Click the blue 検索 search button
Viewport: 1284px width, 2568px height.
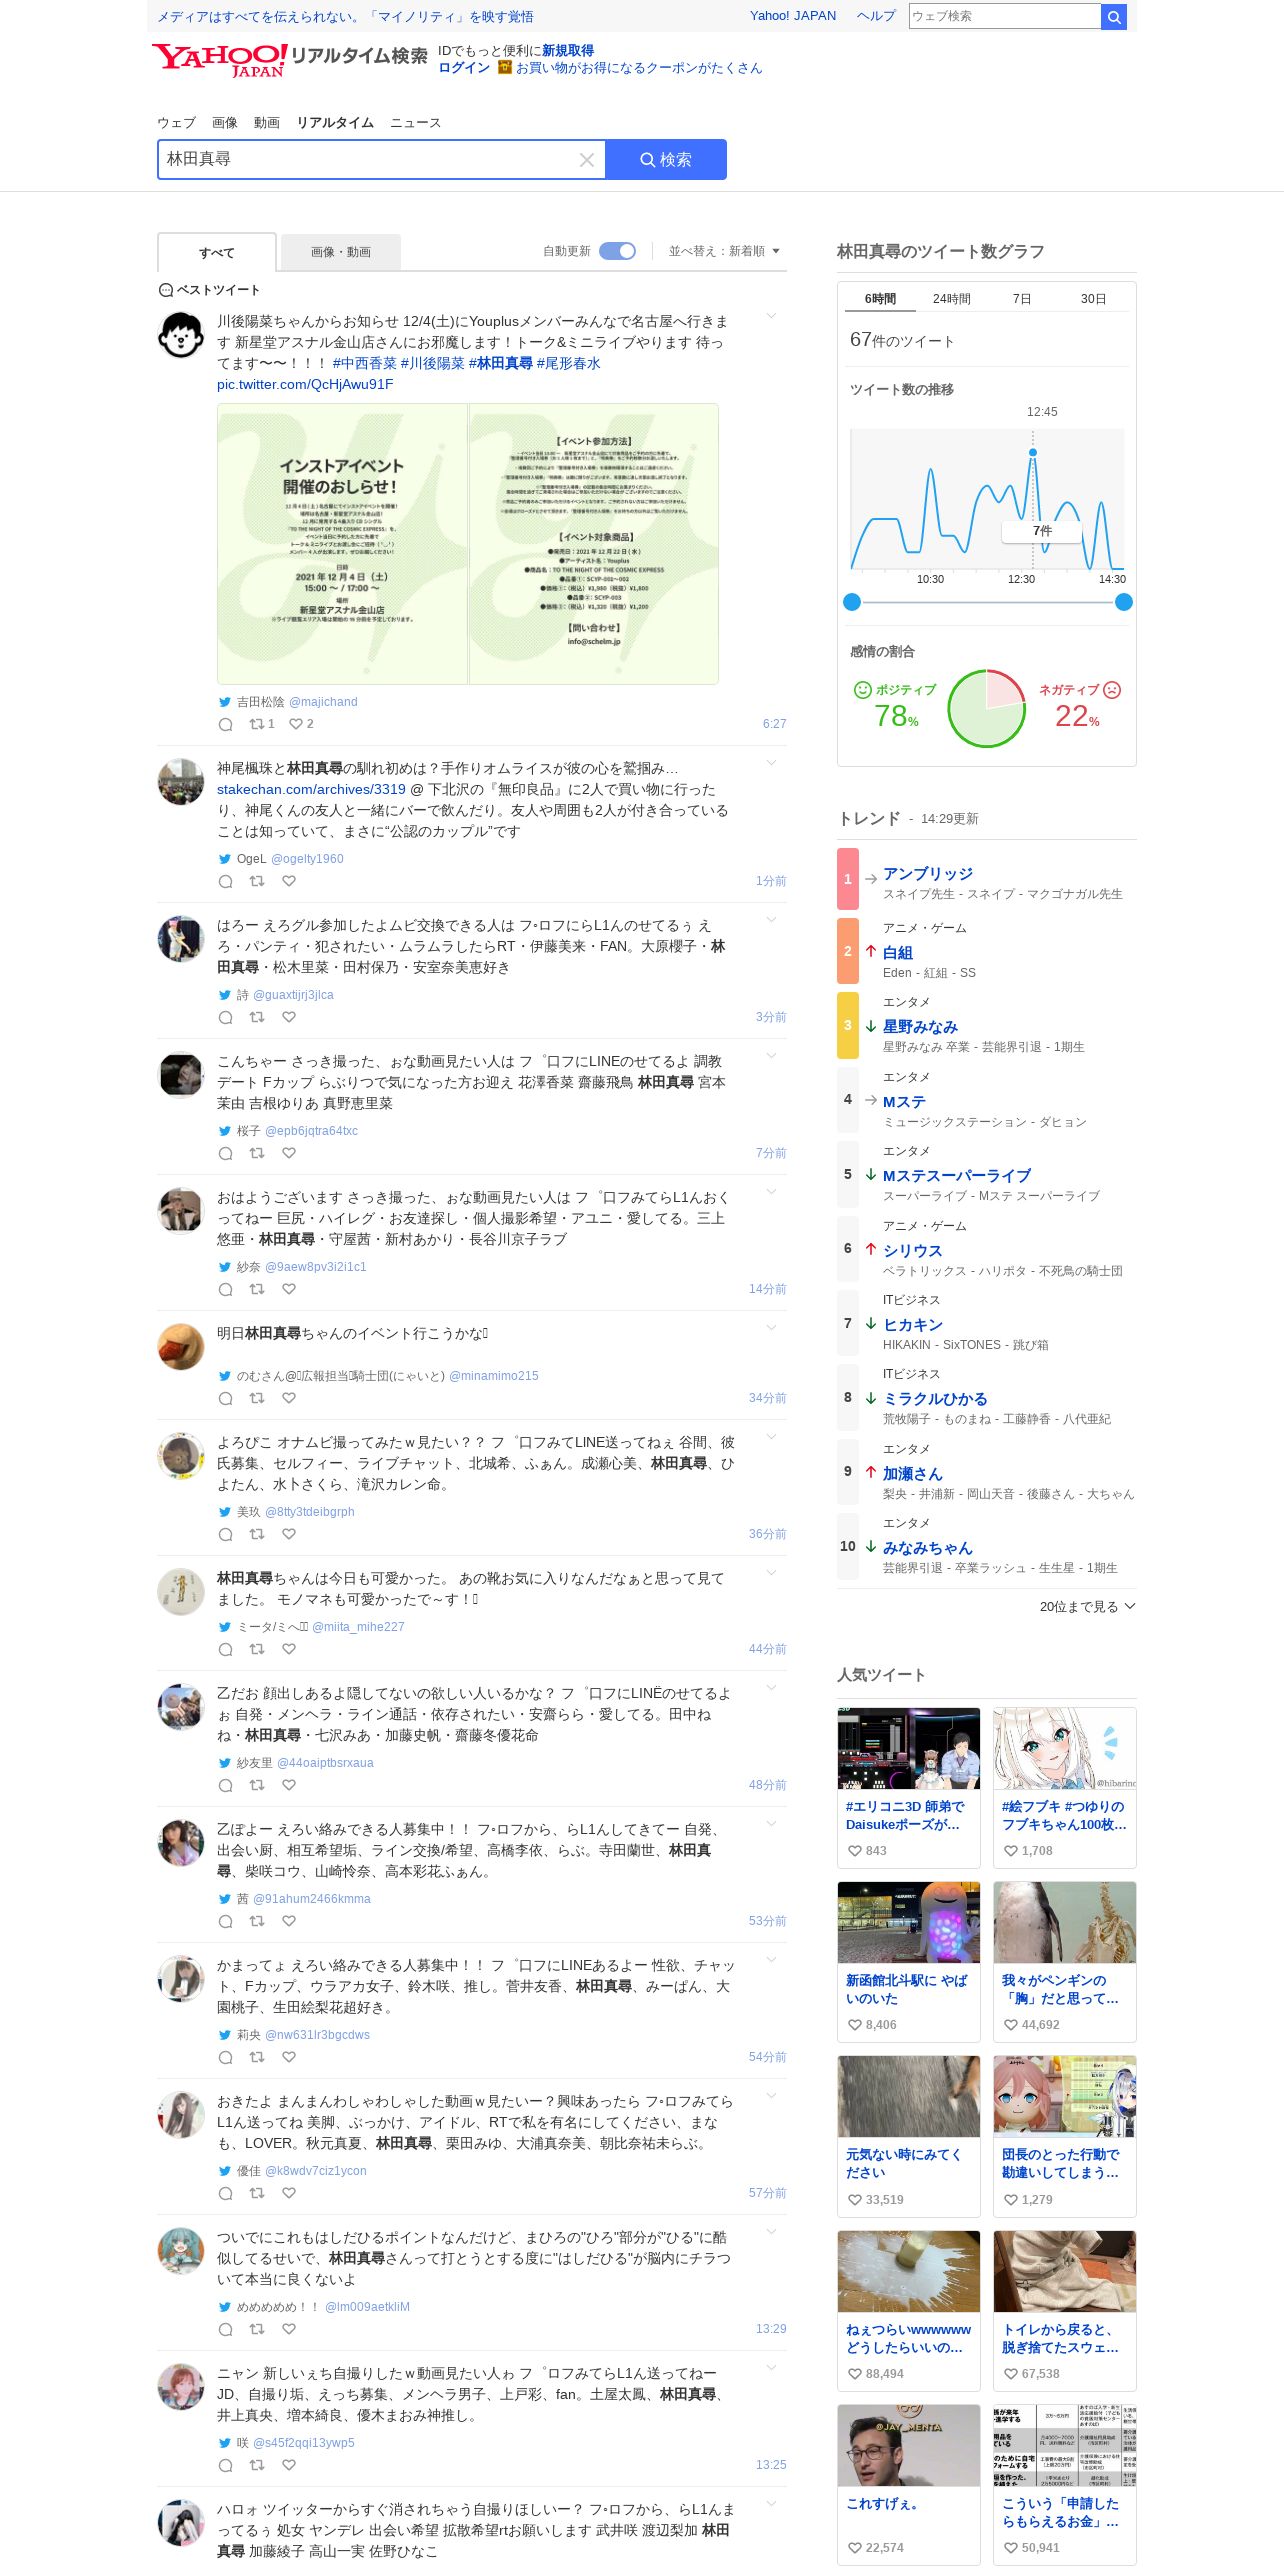pyautogui.click(x=666, y=160)
